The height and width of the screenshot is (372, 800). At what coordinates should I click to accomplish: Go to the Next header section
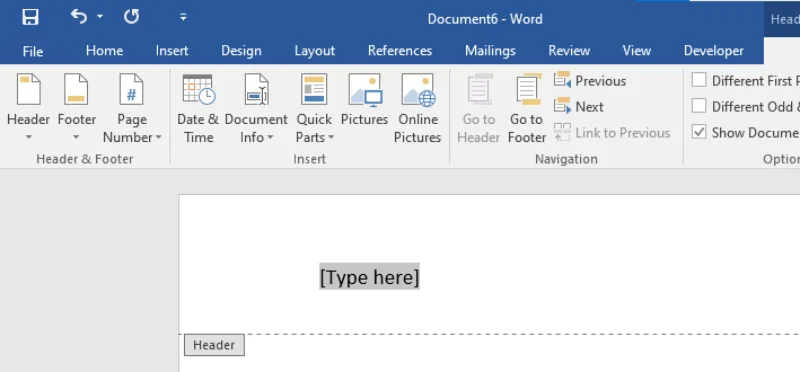(579, 107)
